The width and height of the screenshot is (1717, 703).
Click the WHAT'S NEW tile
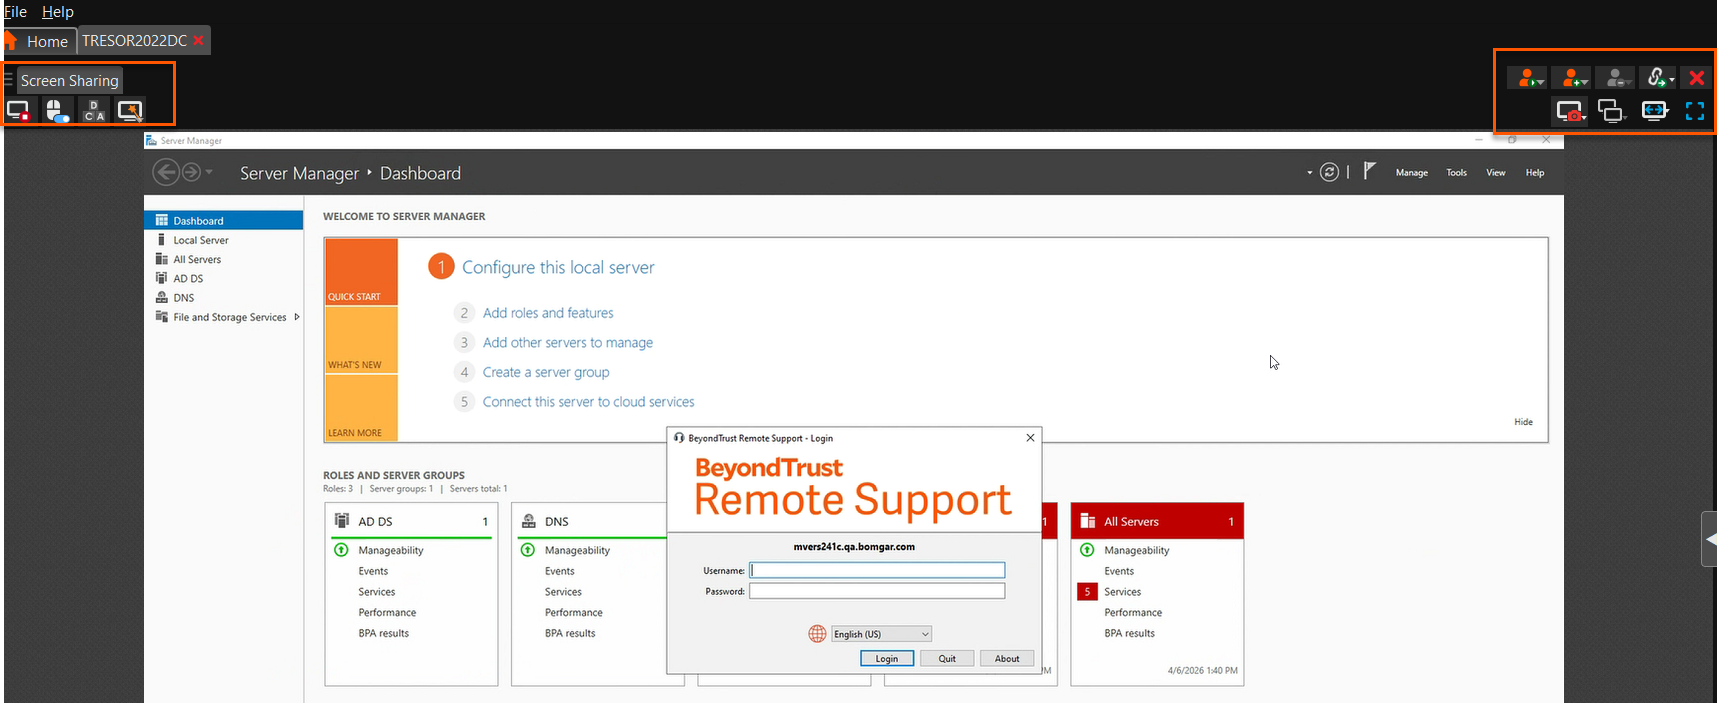coord(361,340)
